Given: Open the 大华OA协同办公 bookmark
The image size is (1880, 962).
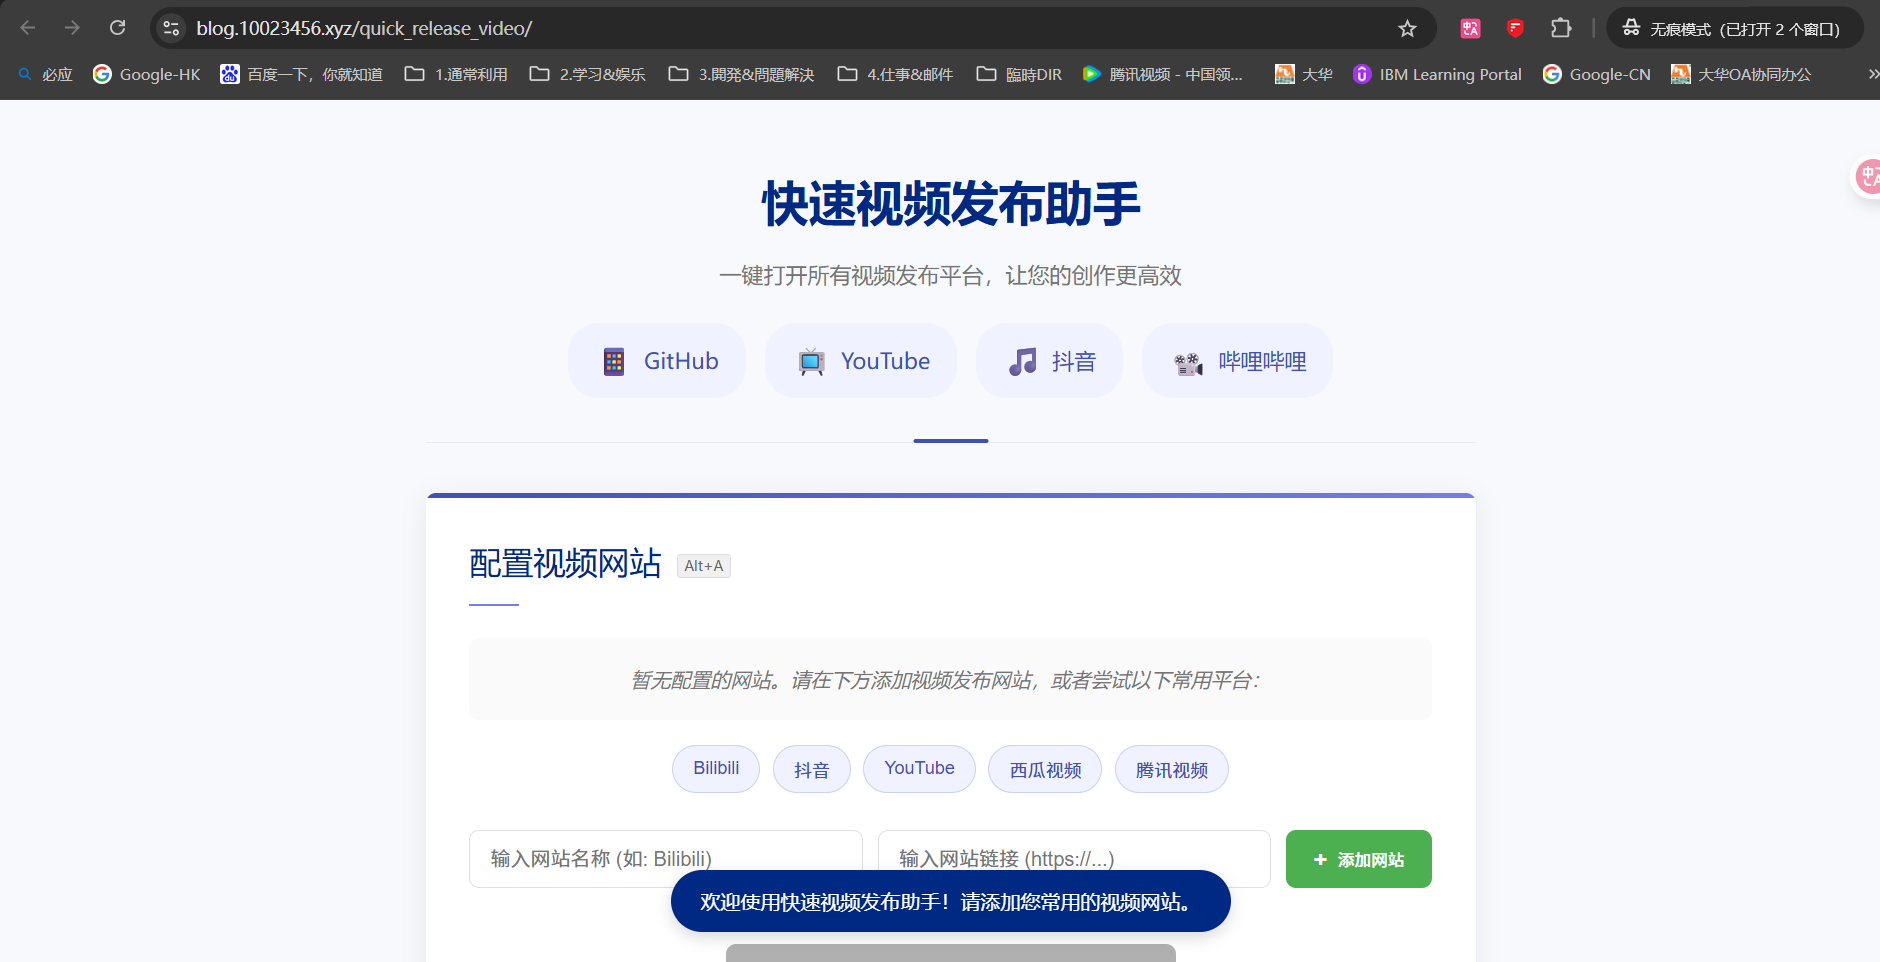Looking at the screenshot, I should (x=1741, y=74).
